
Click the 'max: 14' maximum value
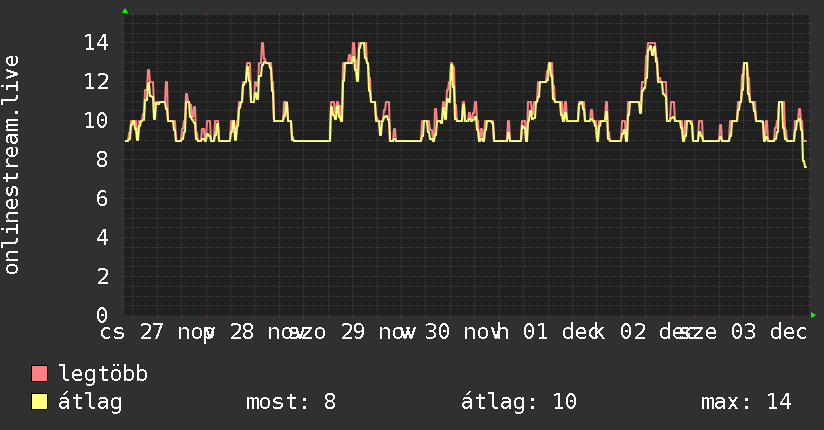click(746, 402)
